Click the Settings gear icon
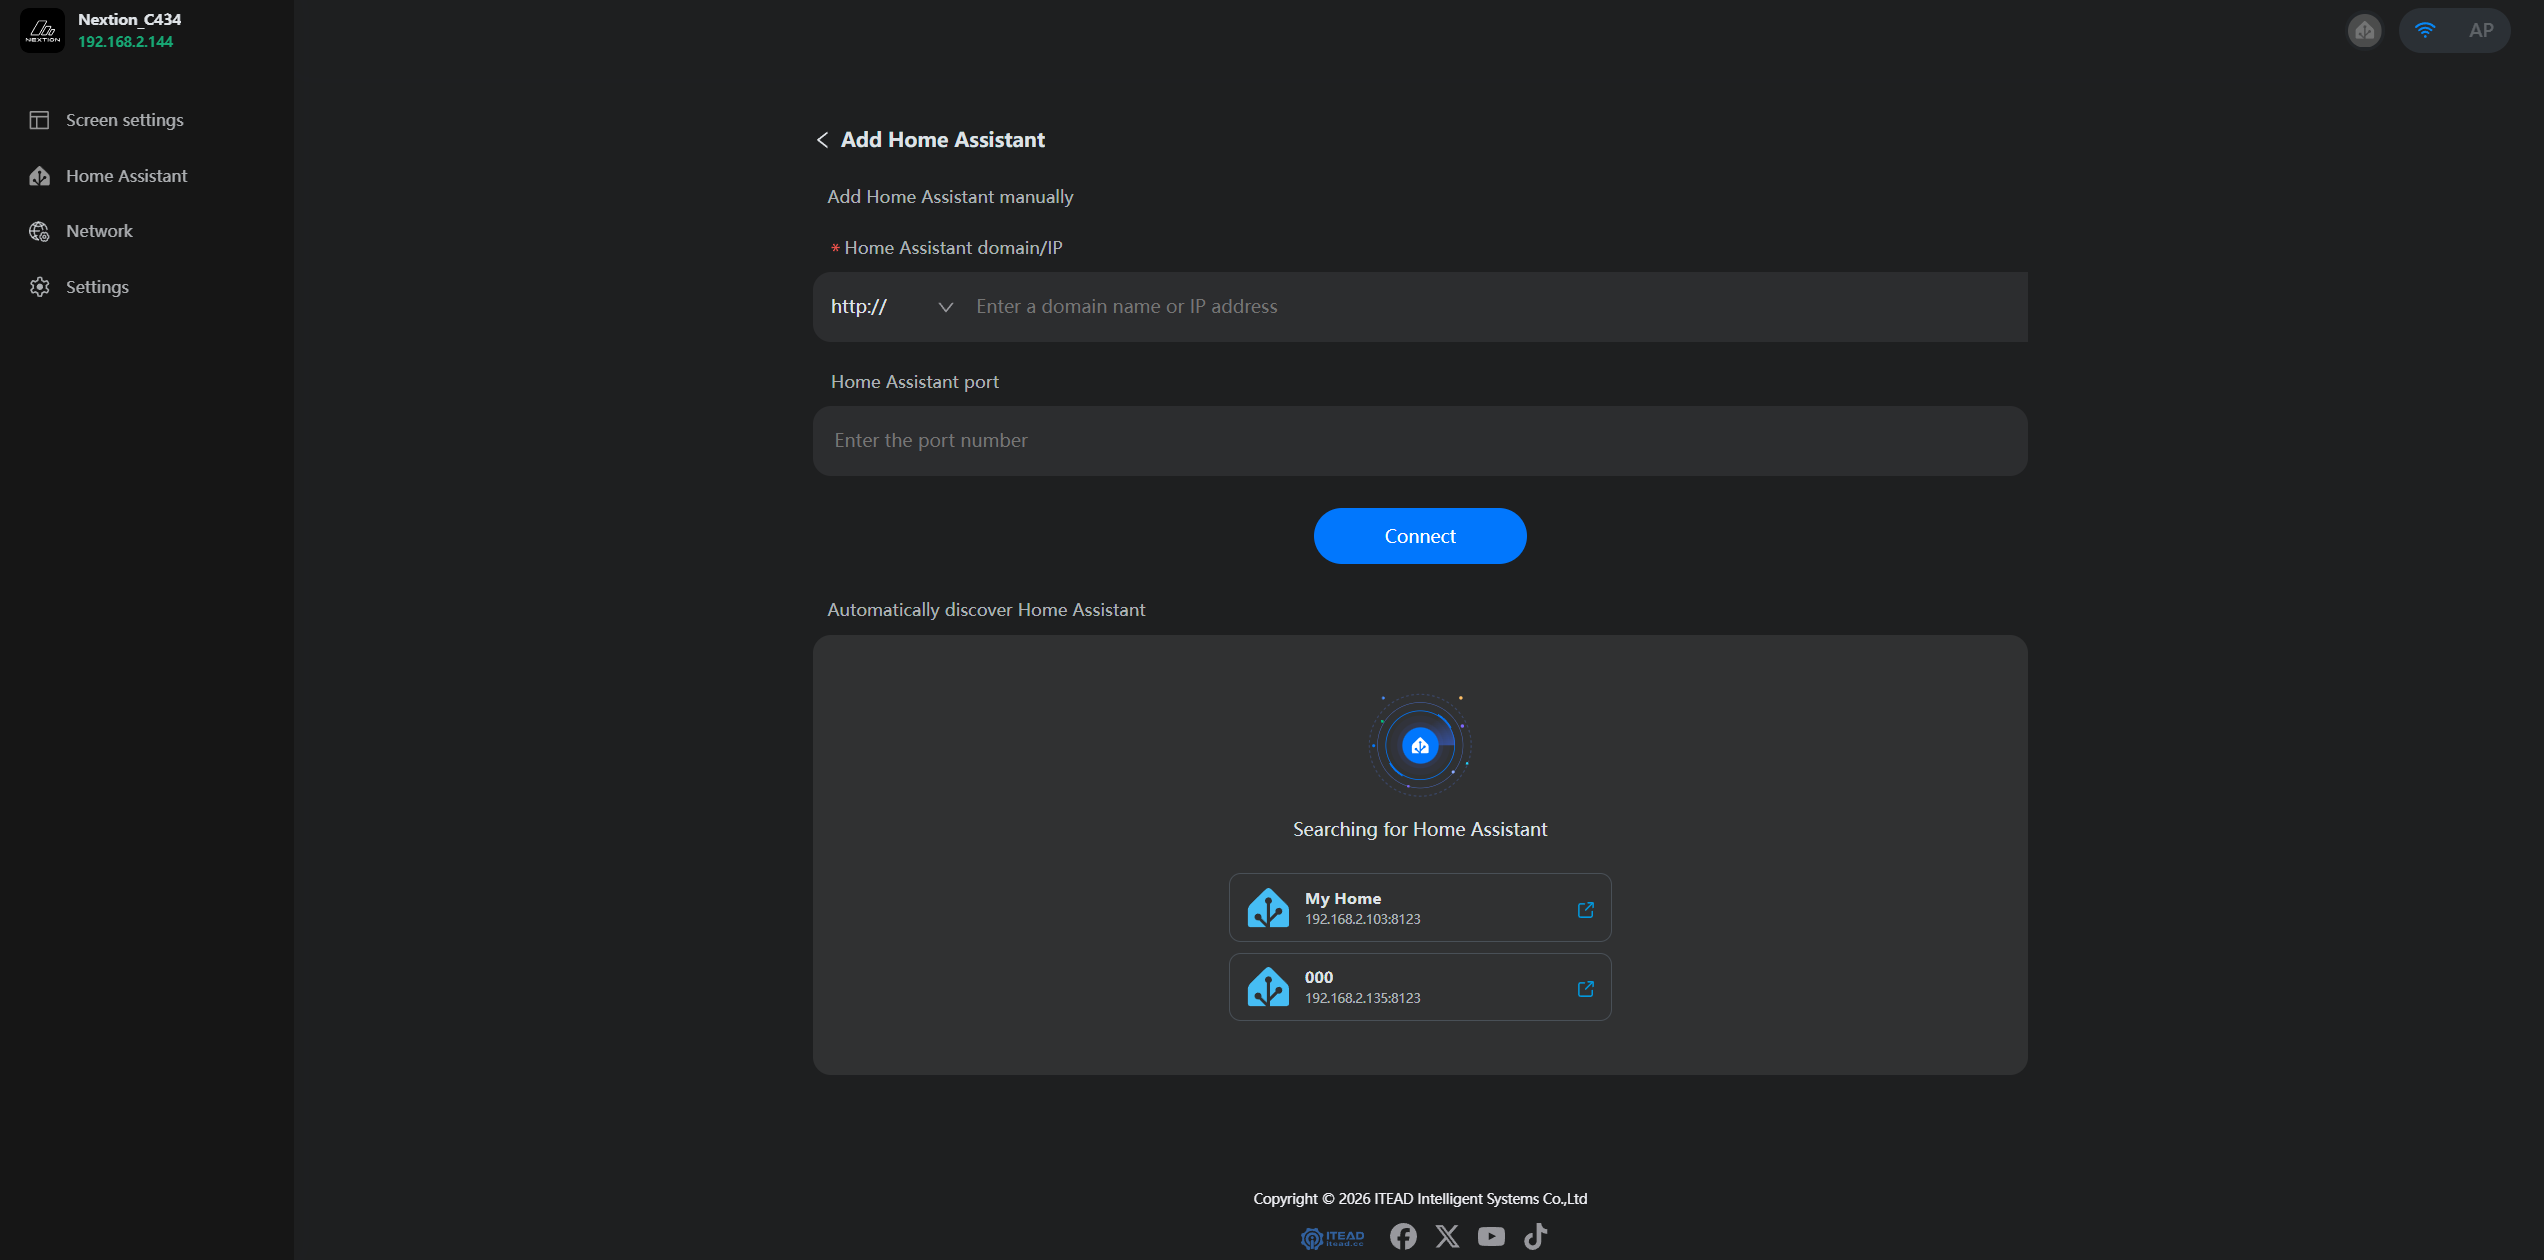2544x1260 pixels. coord(39,287)
